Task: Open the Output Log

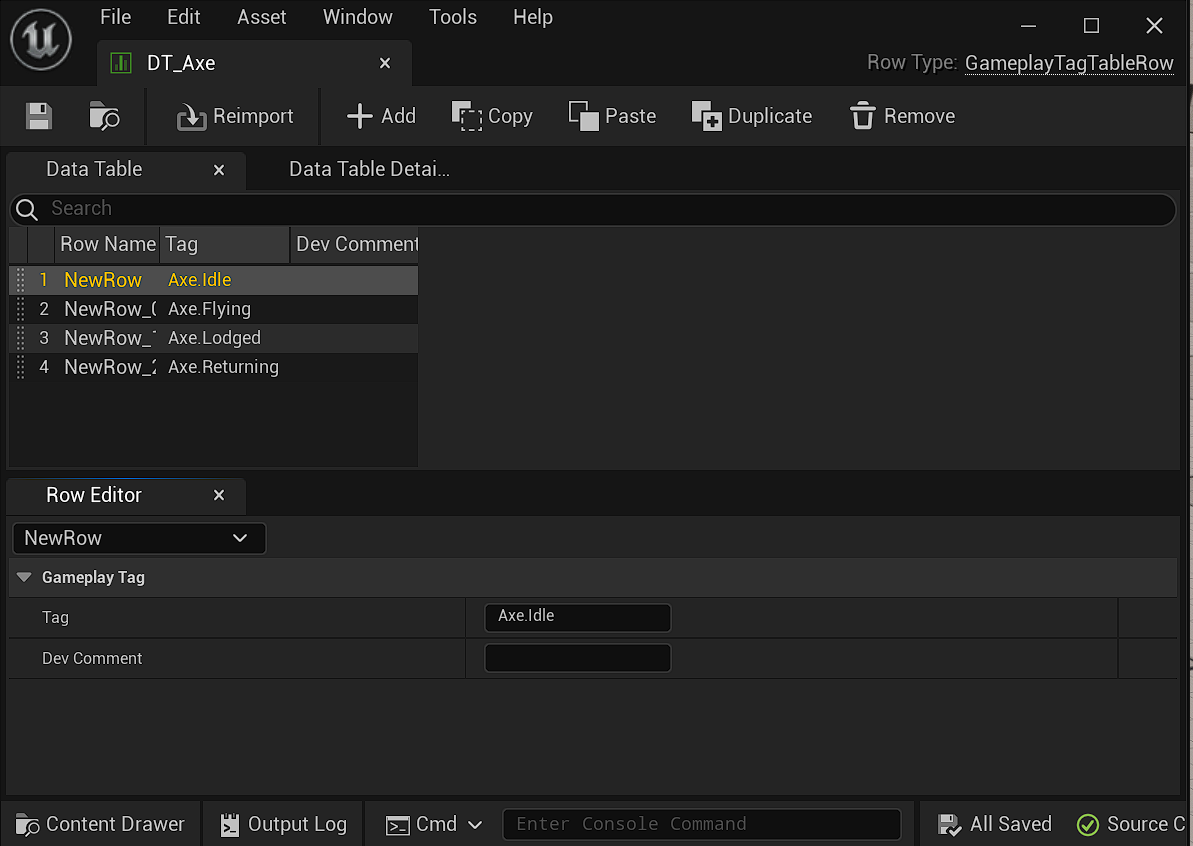Action: point(283,824)
